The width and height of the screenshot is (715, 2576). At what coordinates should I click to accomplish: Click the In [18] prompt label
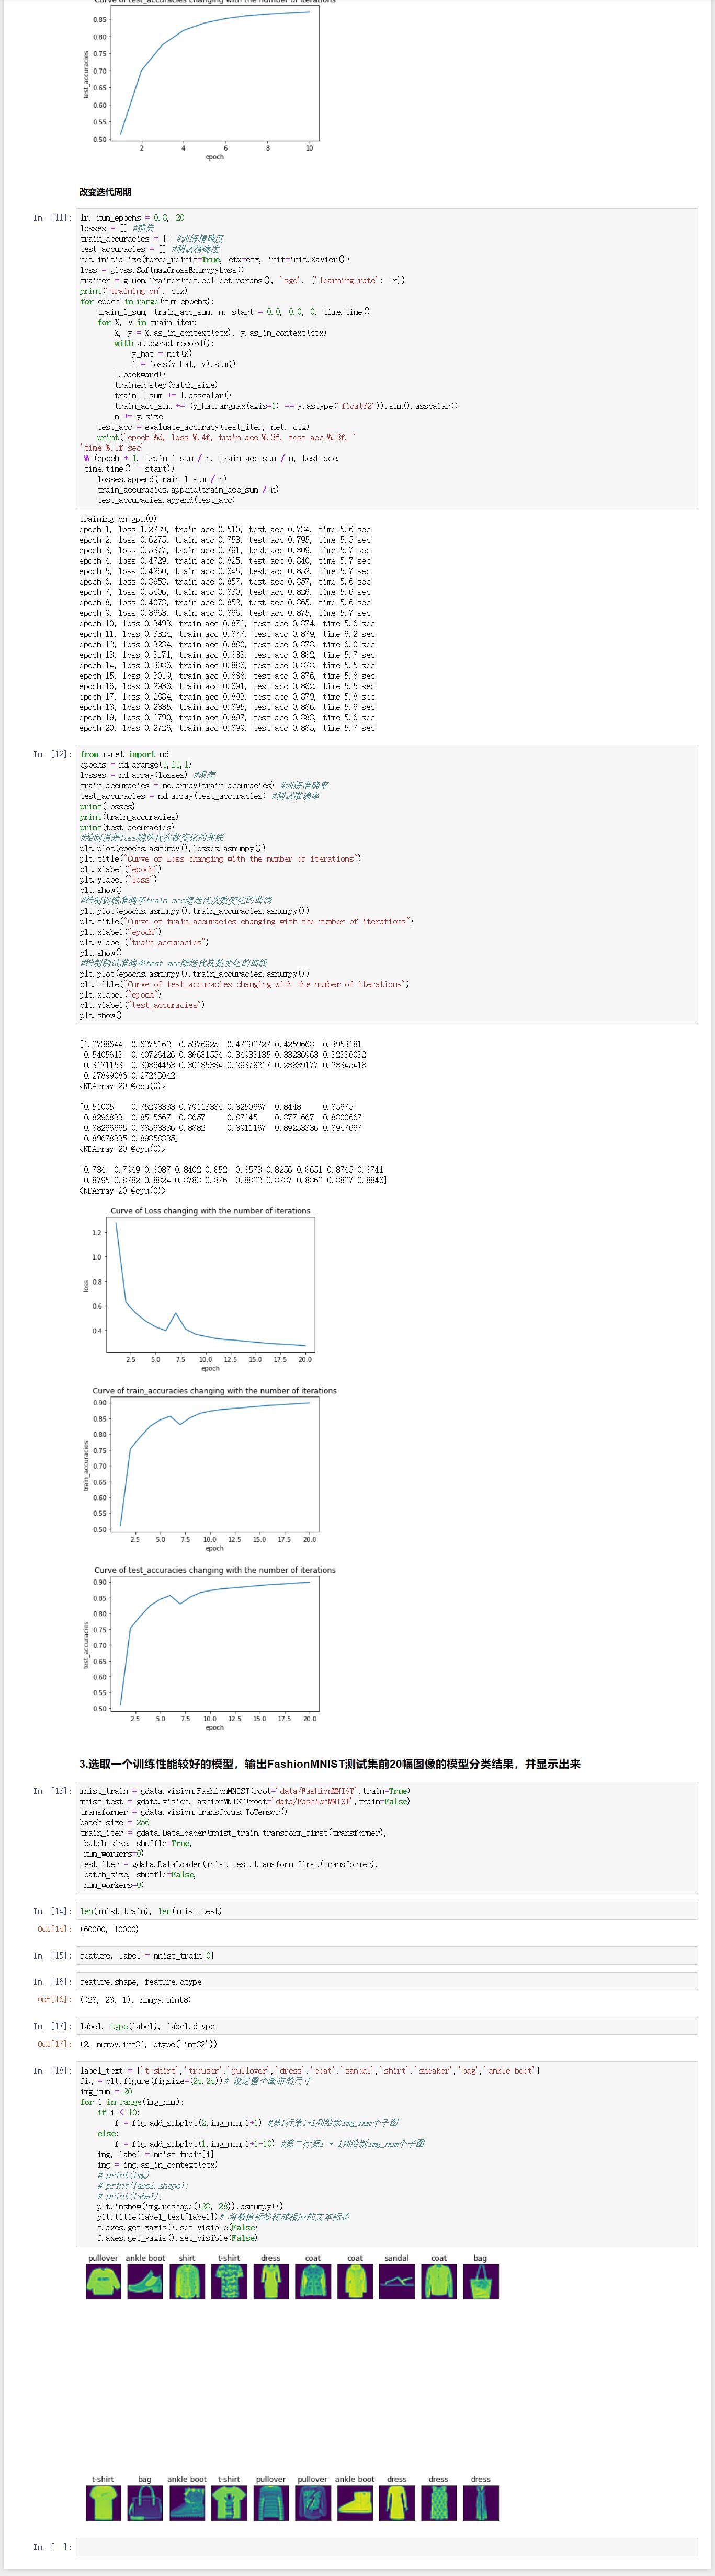(x=52, y=2071)
